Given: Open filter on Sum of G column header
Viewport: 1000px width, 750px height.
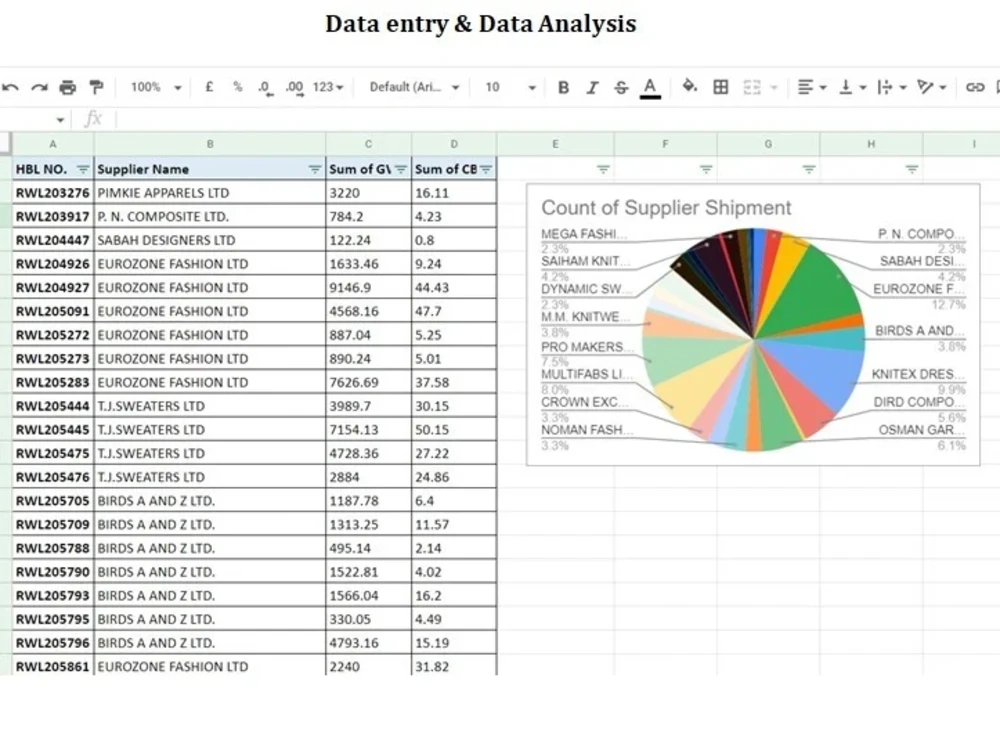Looking at the screenshot, I should [401, 169].
